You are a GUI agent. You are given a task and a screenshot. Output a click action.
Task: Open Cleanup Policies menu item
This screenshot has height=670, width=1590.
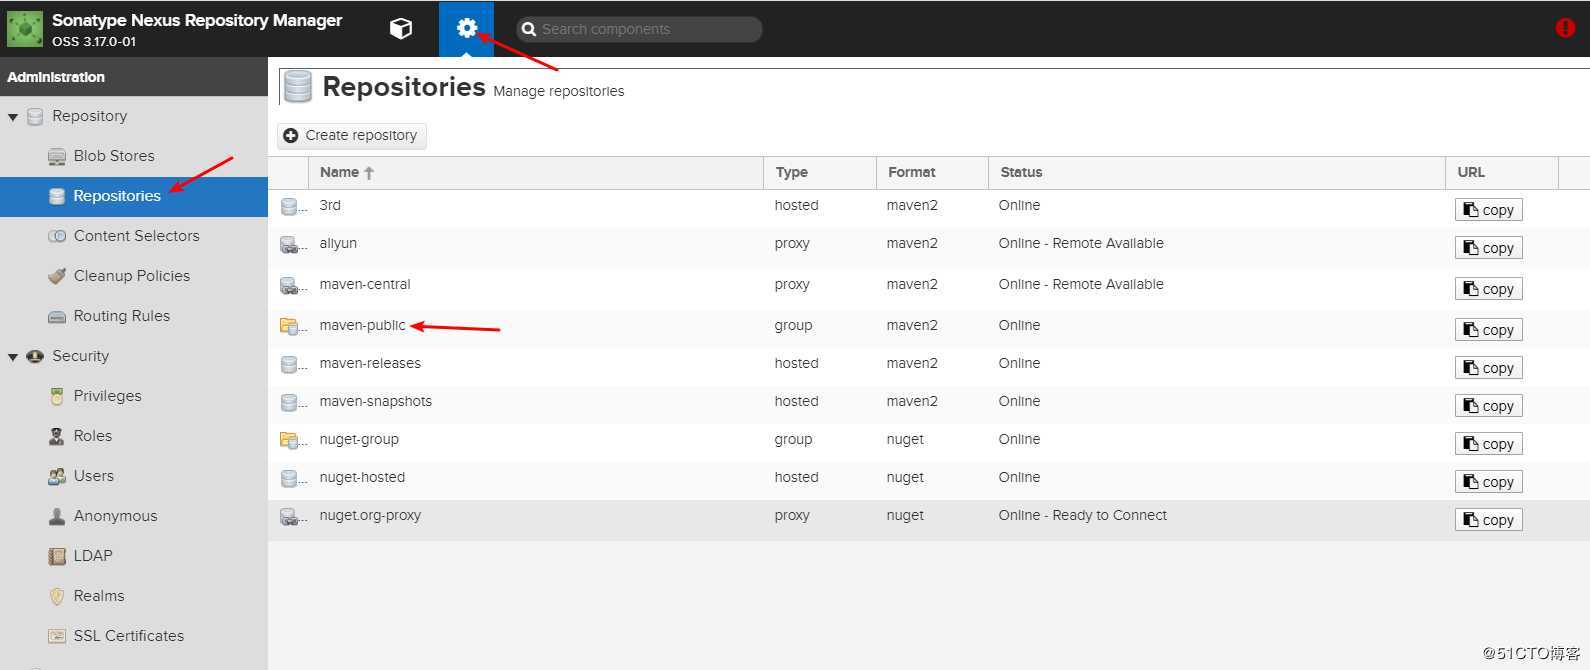(x=132, y=276)
